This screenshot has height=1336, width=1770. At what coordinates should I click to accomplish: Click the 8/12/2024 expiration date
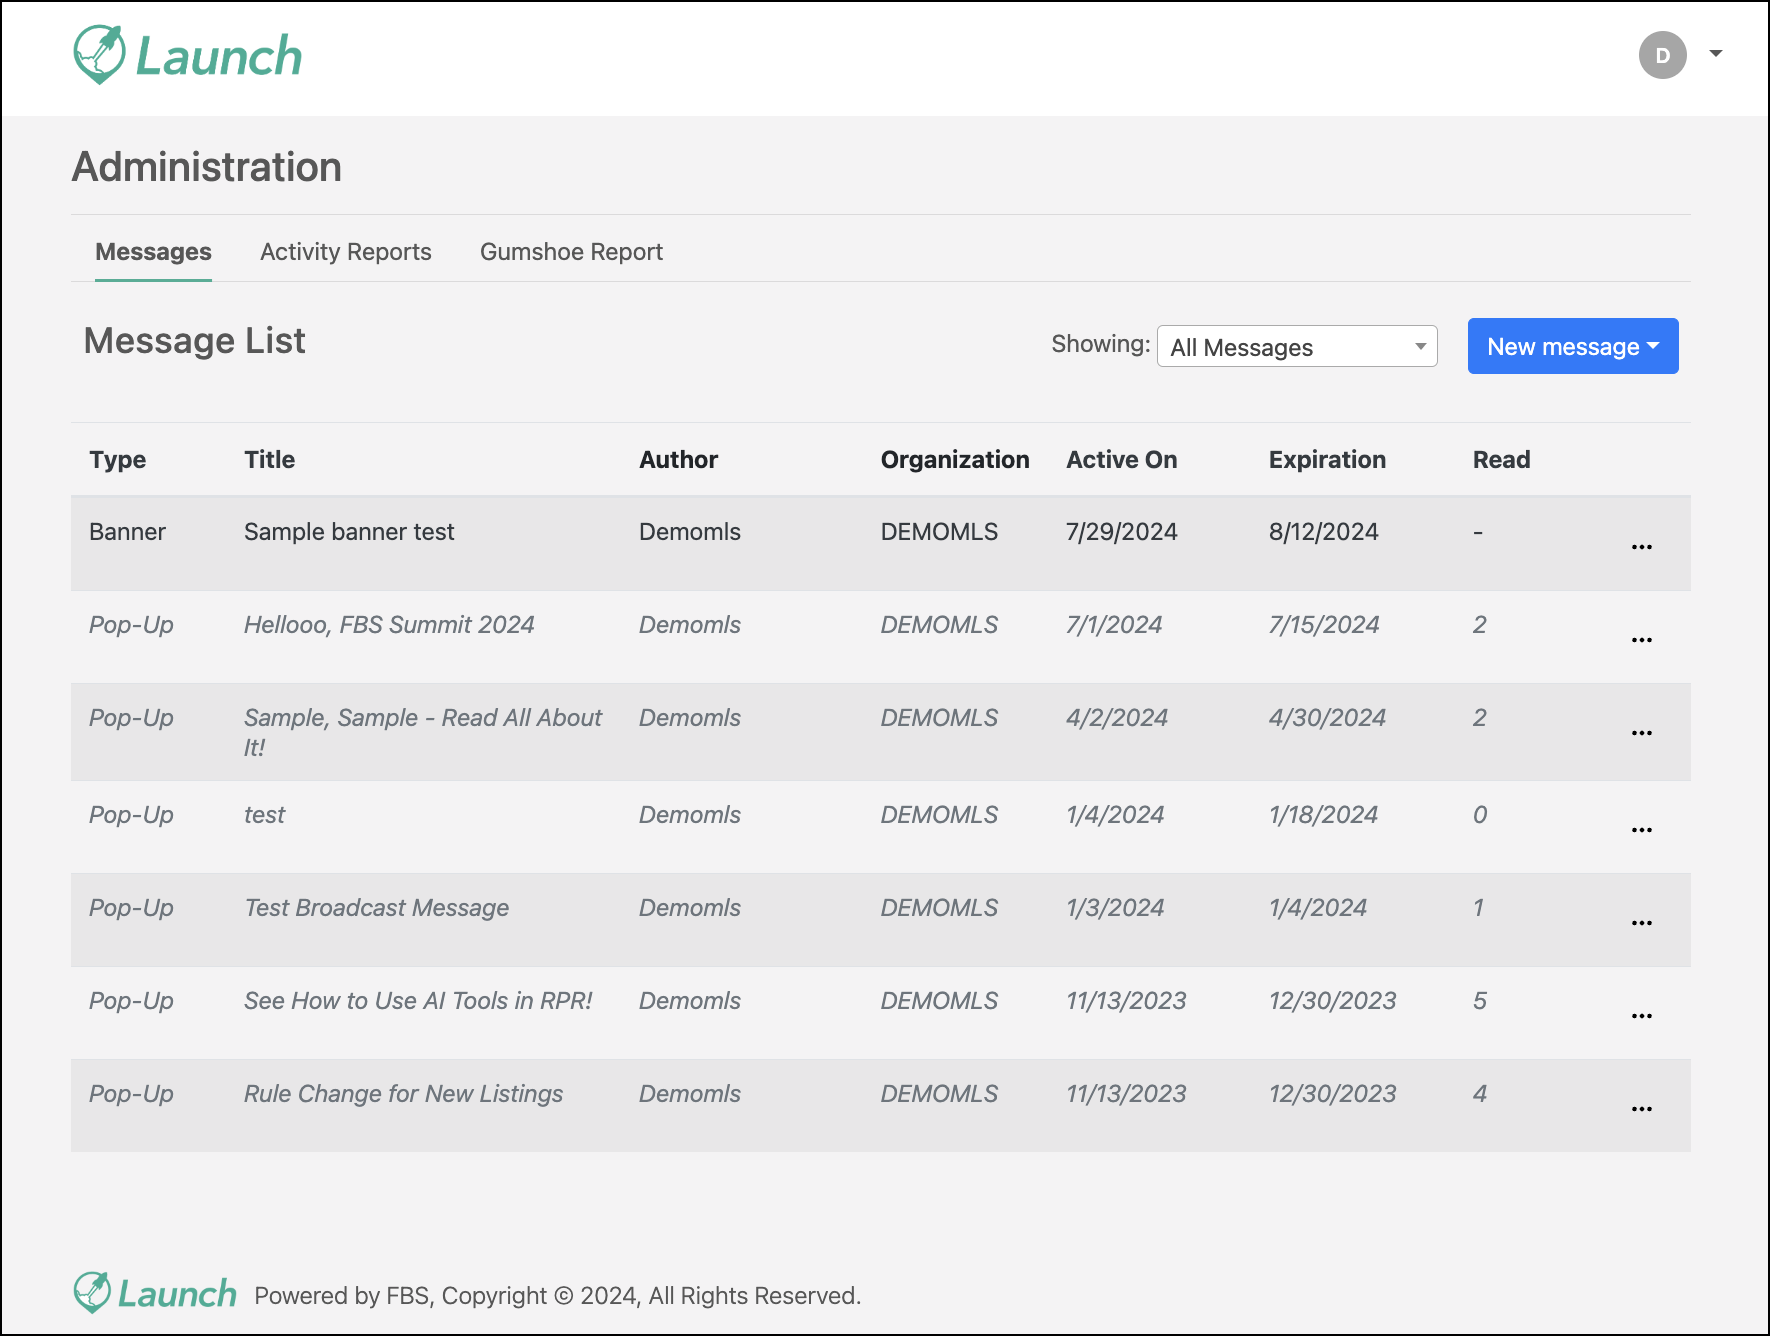(1323, 532)
